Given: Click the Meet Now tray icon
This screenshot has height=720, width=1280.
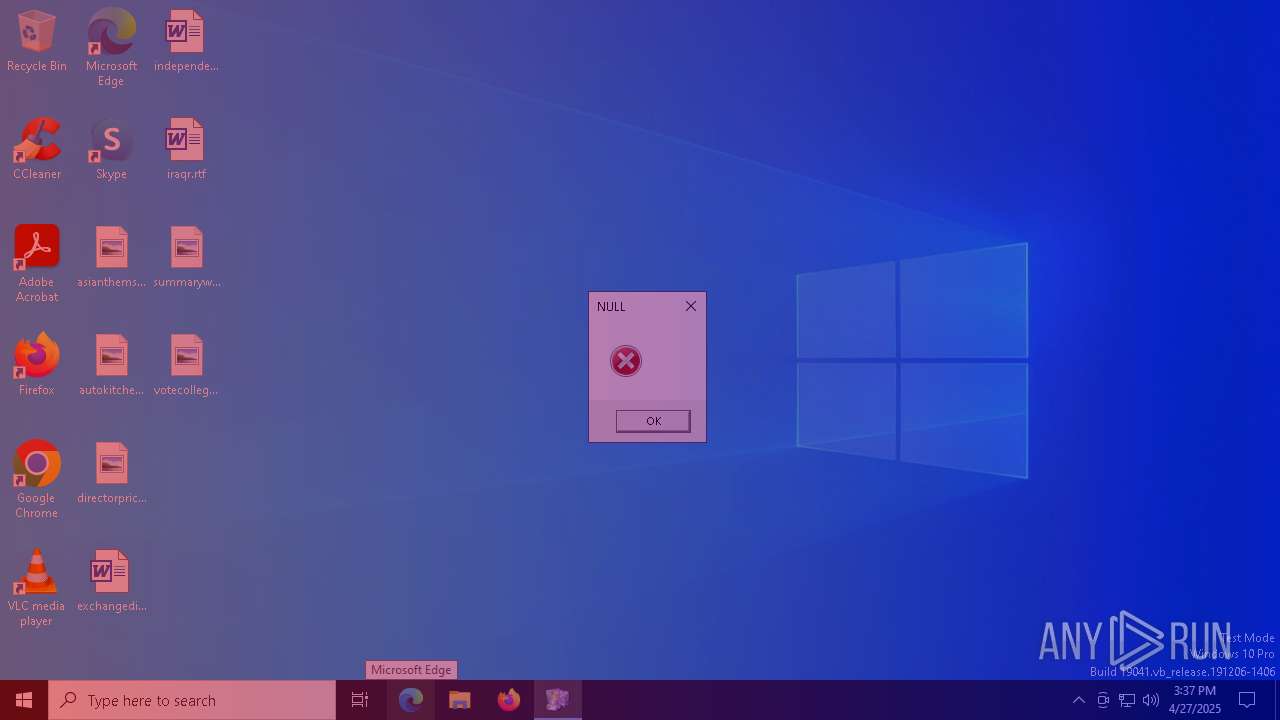Looking at the screenshot, I should (1103, 700).
